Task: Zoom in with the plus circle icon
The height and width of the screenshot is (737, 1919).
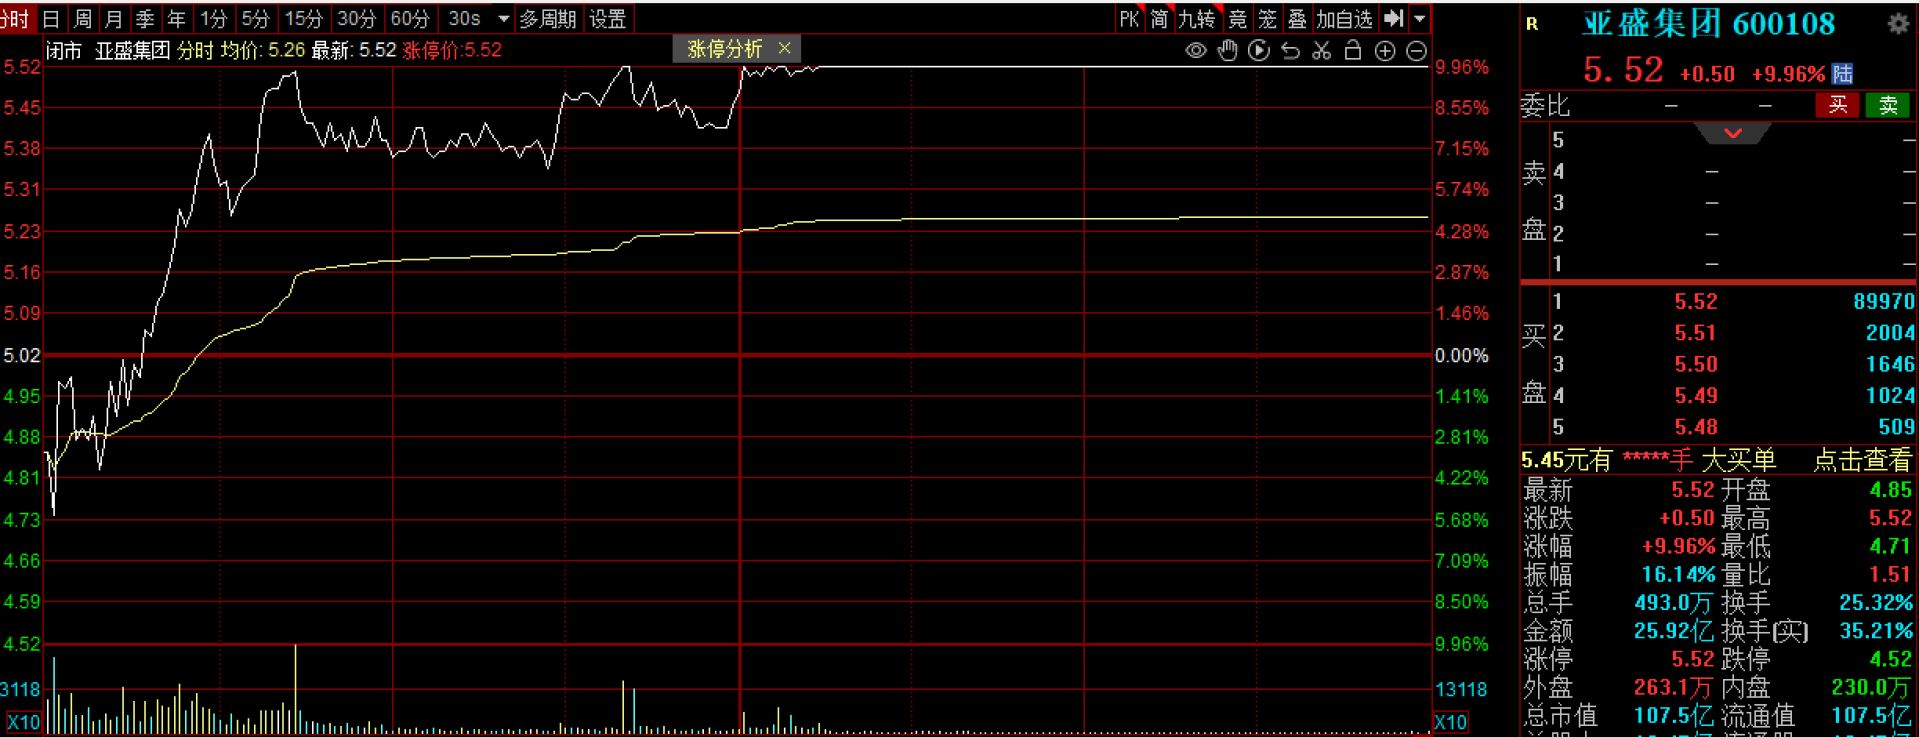Action: pyautogui.click(x=1385, y=51)
